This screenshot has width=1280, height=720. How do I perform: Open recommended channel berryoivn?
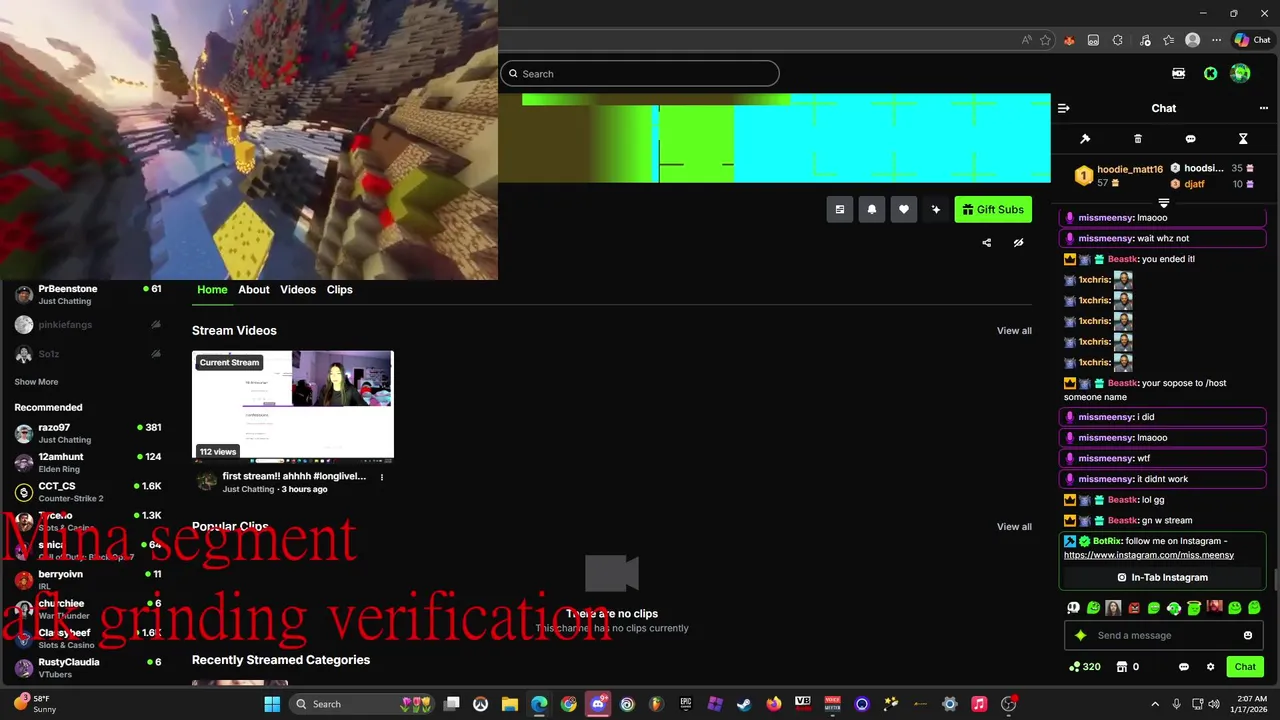point(88,580)
